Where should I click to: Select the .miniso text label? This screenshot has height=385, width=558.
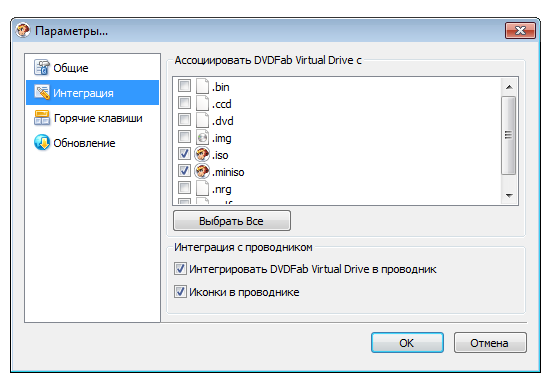(x=228, y=172)
